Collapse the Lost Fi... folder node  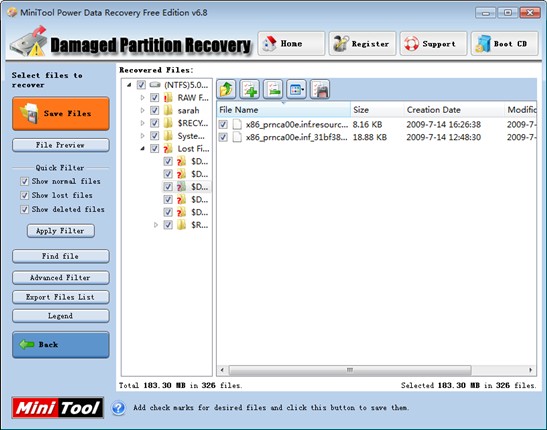click(x=142, y=149)
